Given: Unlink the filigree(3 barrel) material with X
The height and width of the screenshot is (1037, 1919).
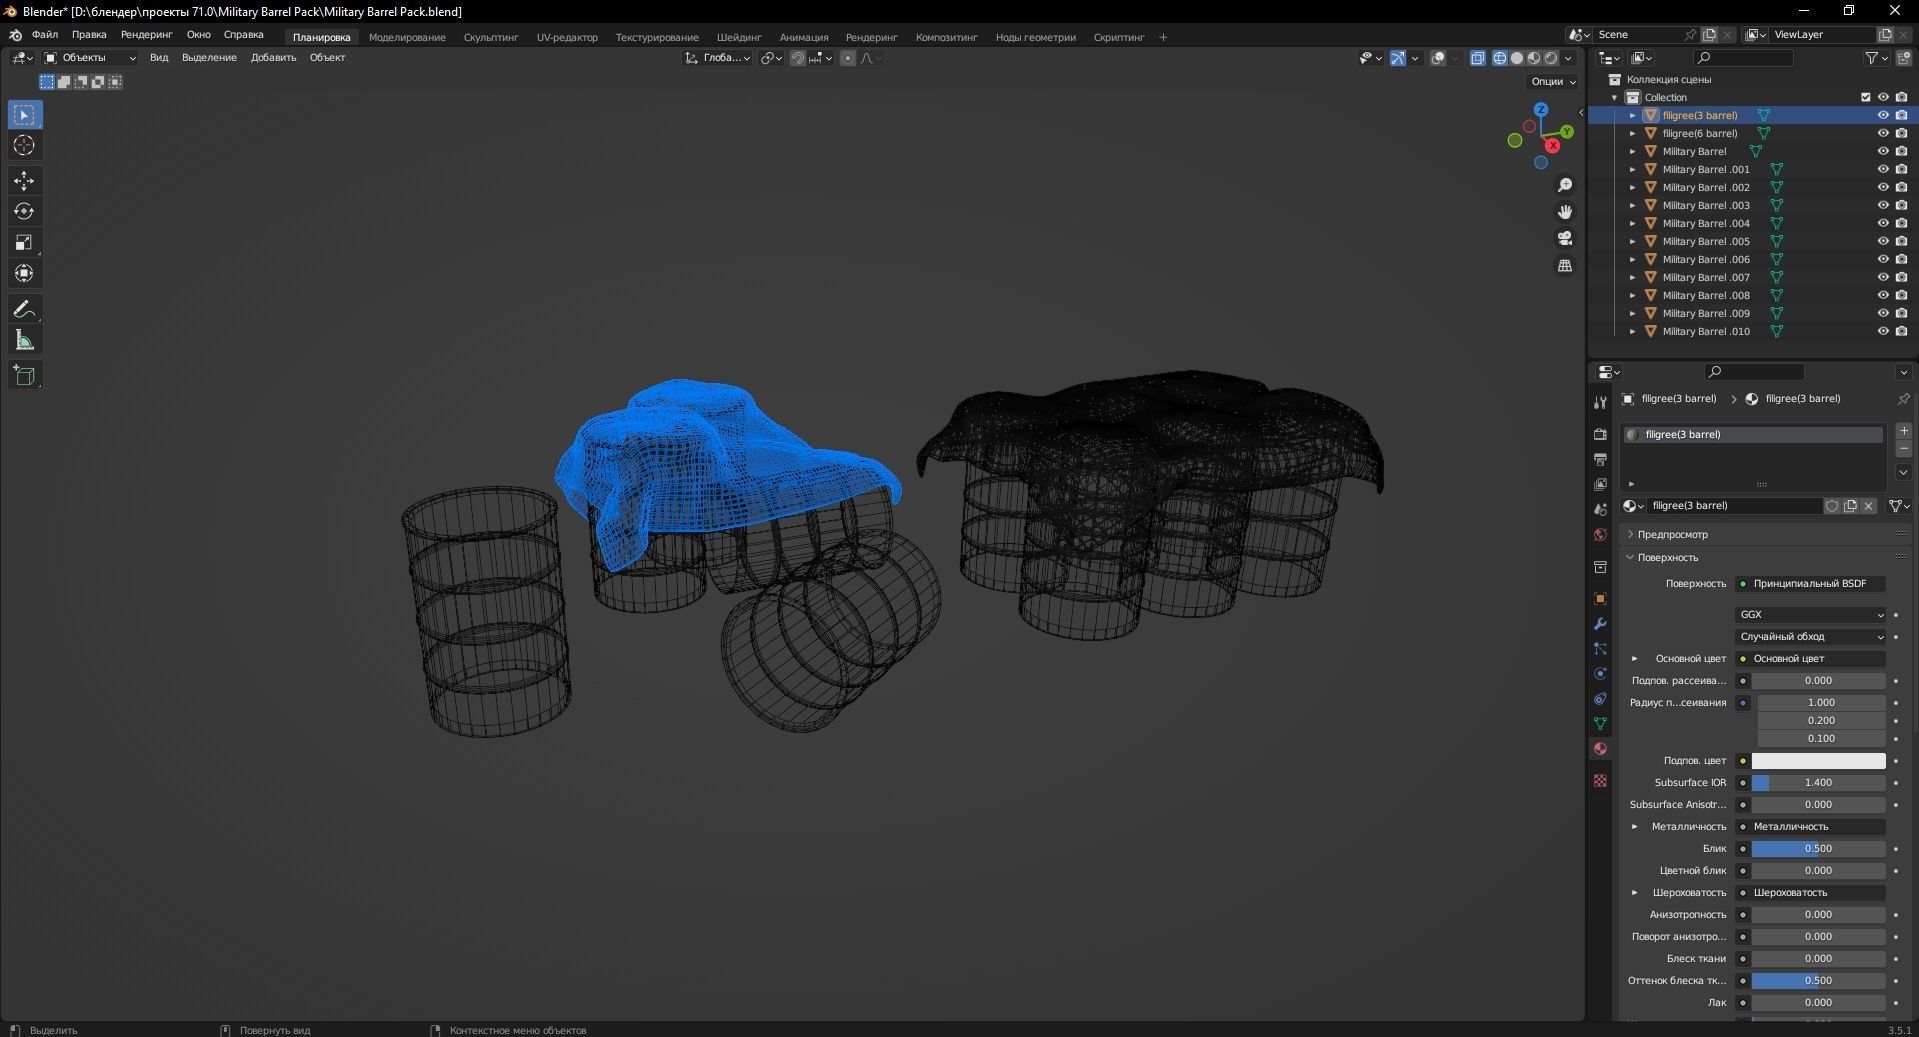Looking at the screenshot, I should (1868, 506).
